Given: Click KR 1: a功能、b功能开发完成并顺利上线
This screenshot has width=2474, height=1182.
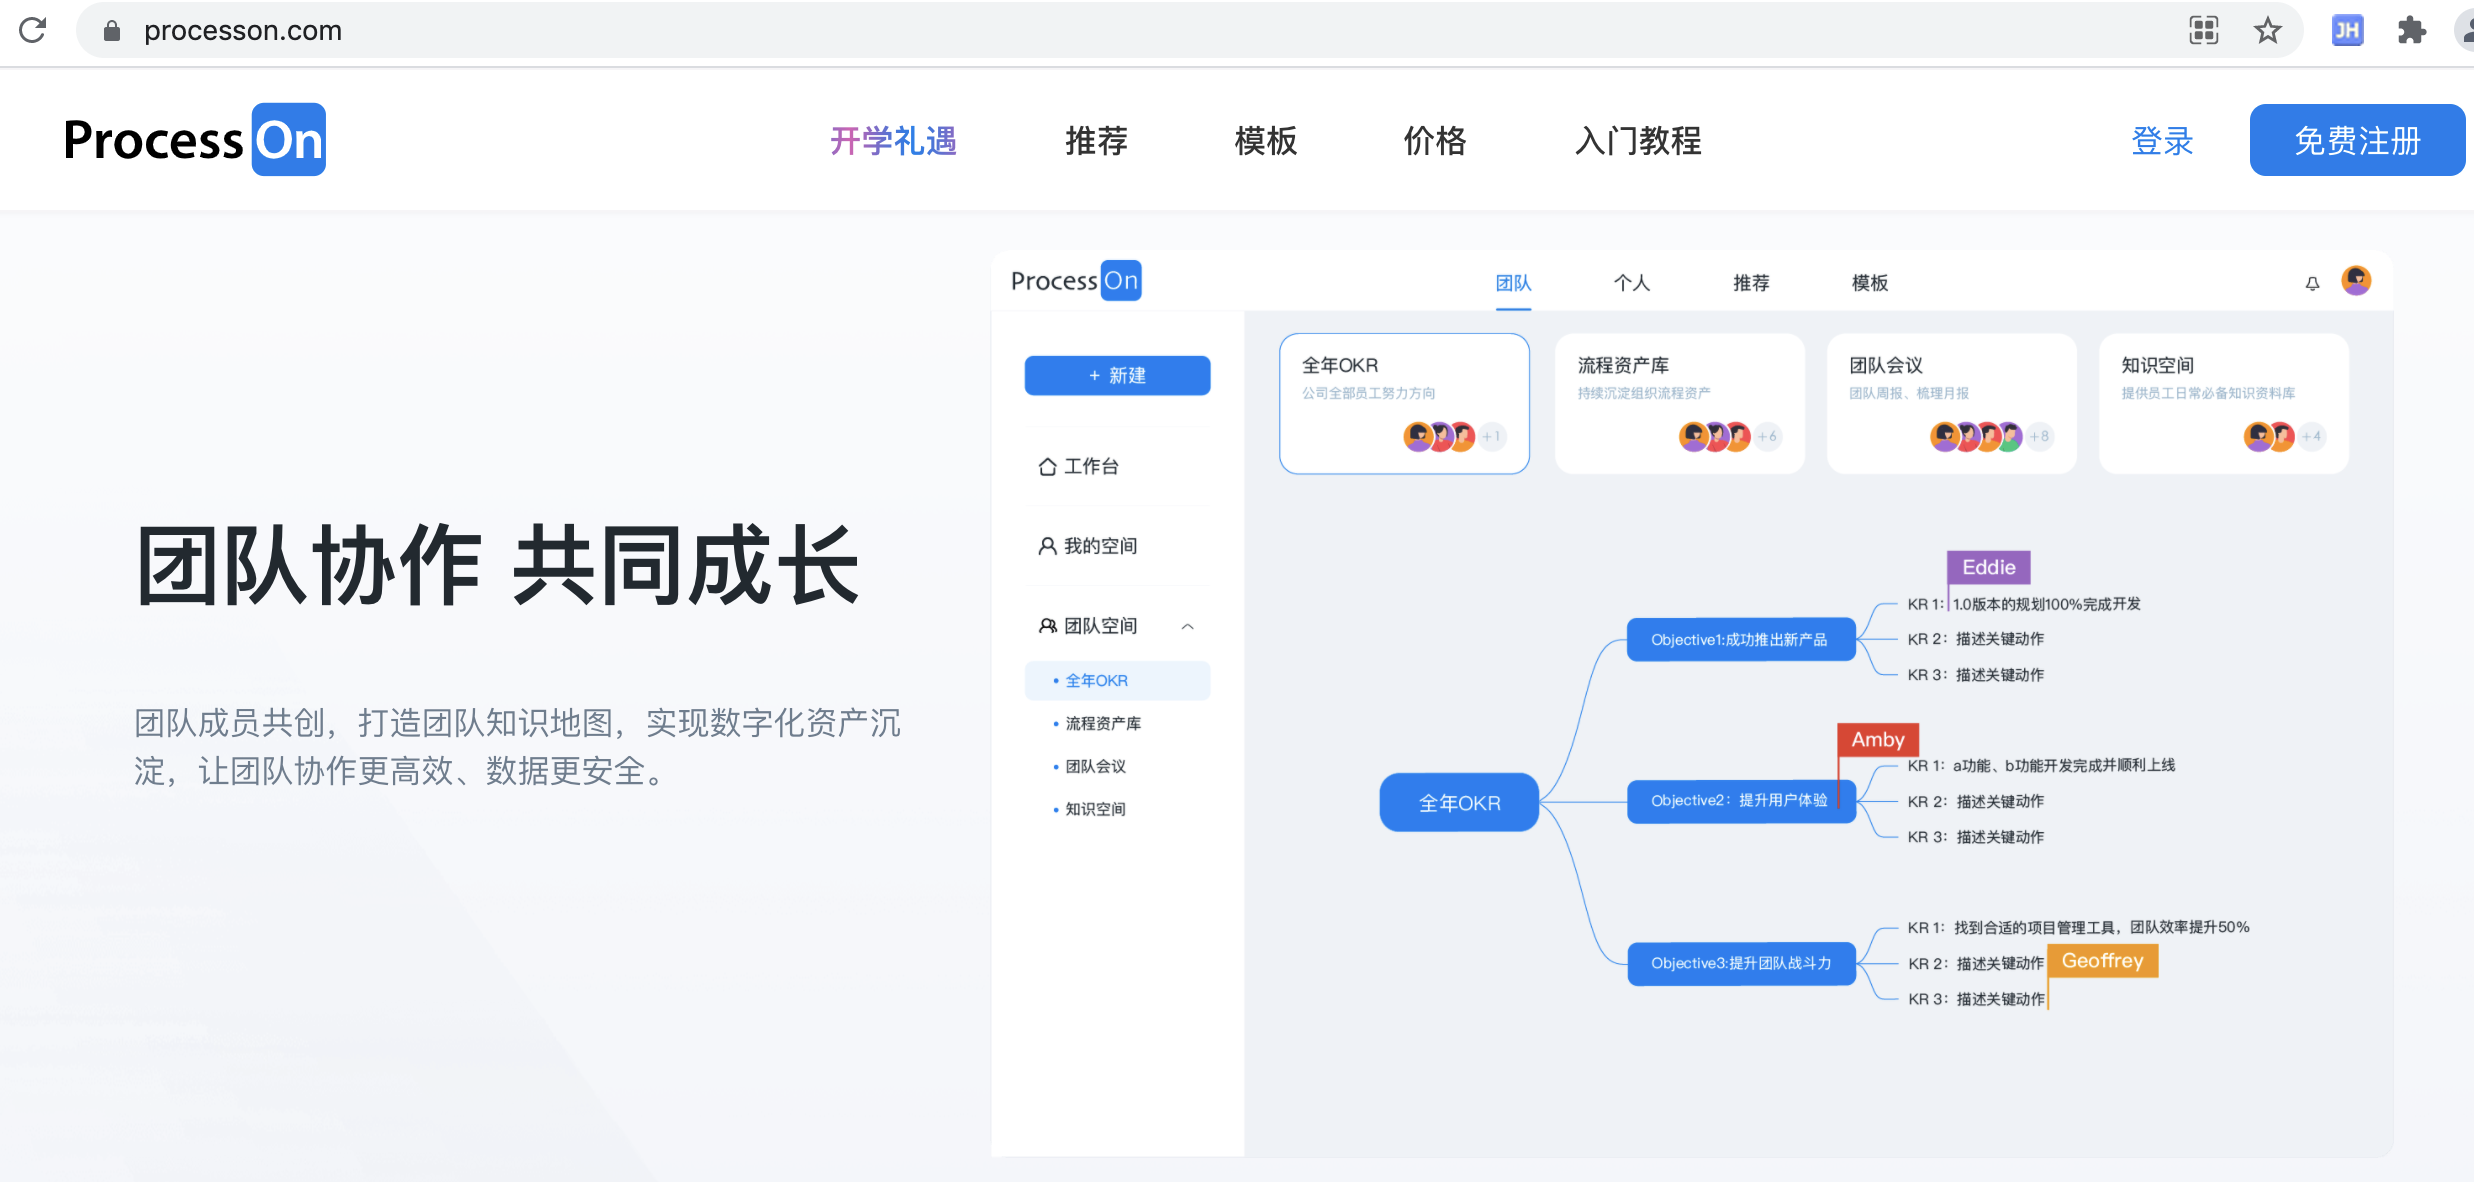Looking at the screenshot, I should point(2041,765).
